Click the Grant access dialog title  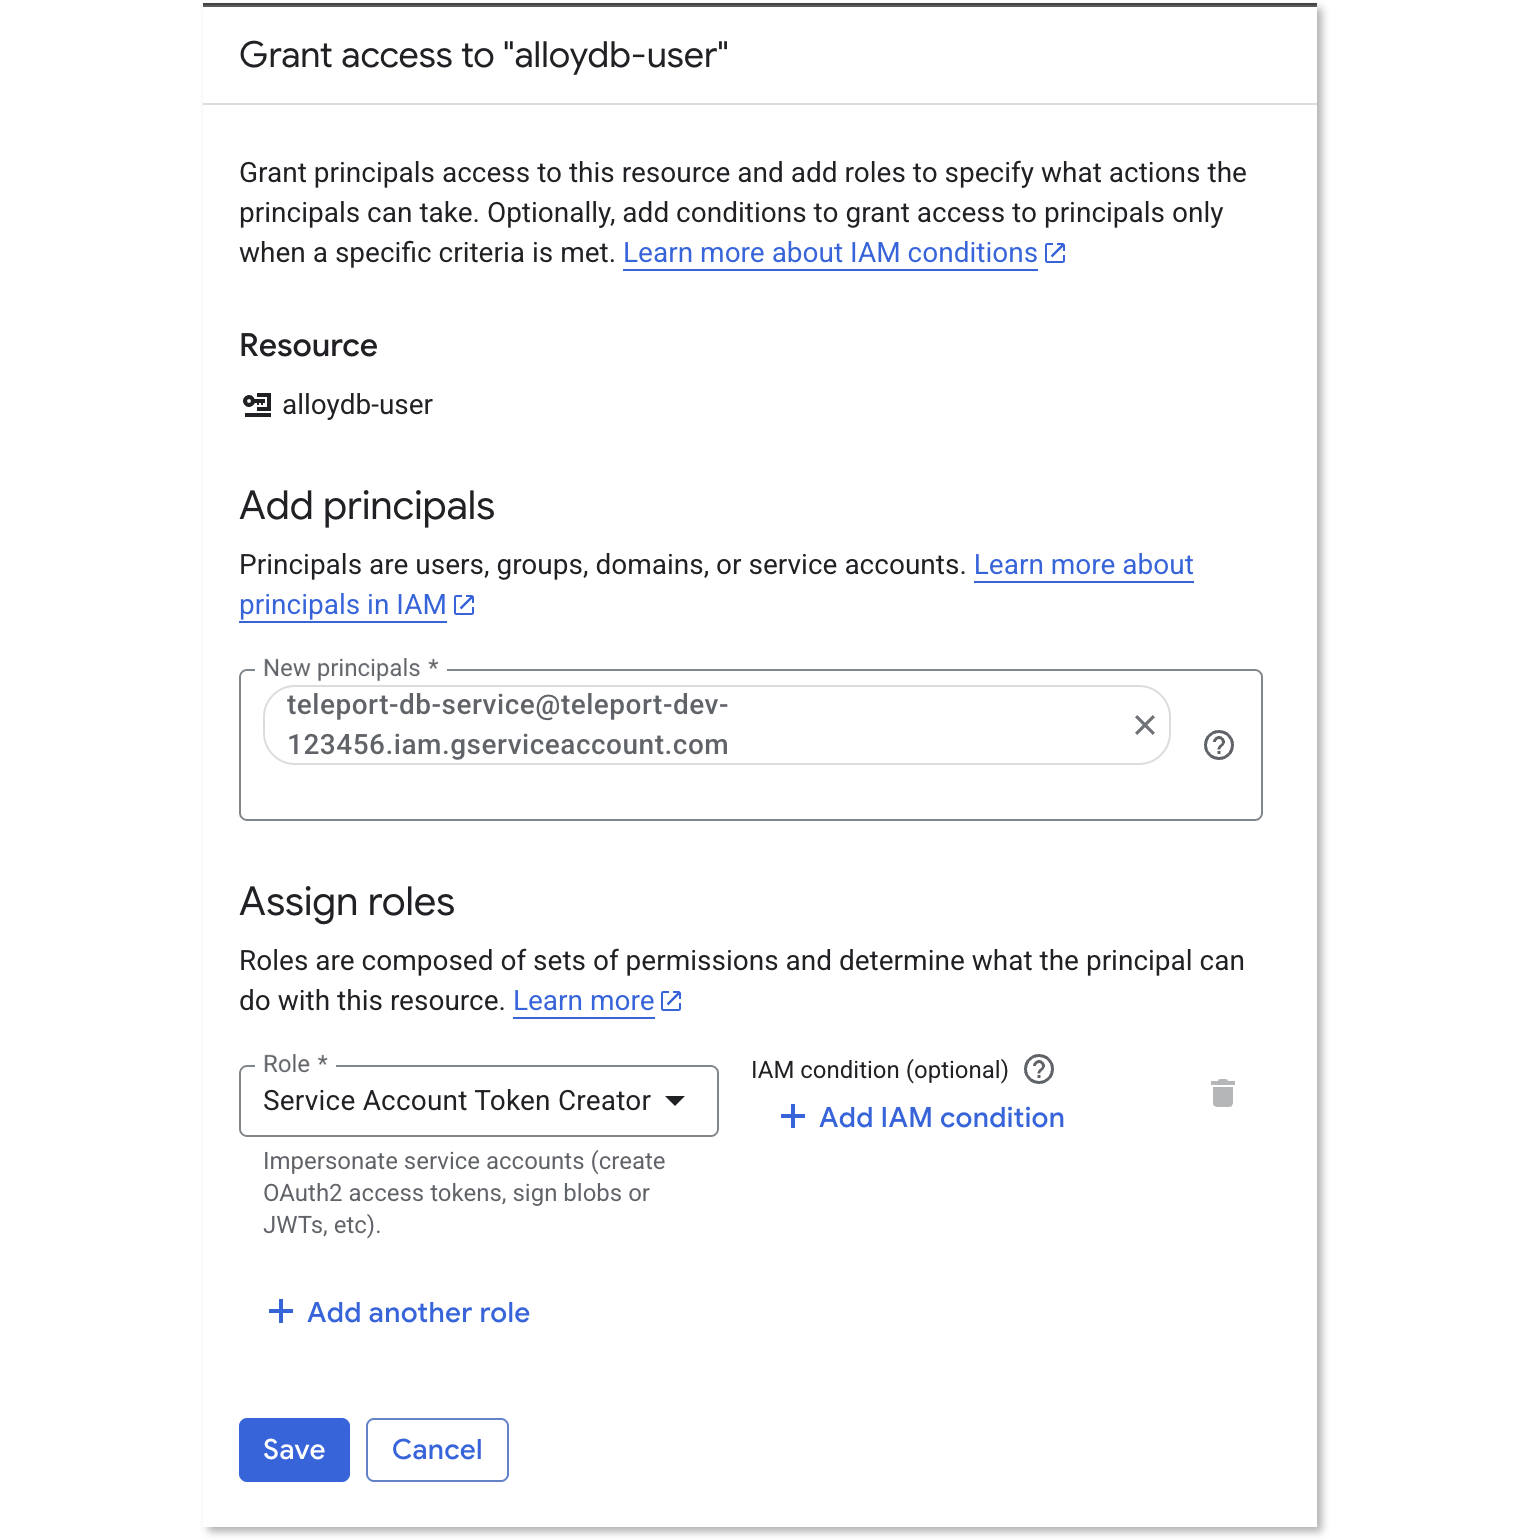(x=483, y=55)
